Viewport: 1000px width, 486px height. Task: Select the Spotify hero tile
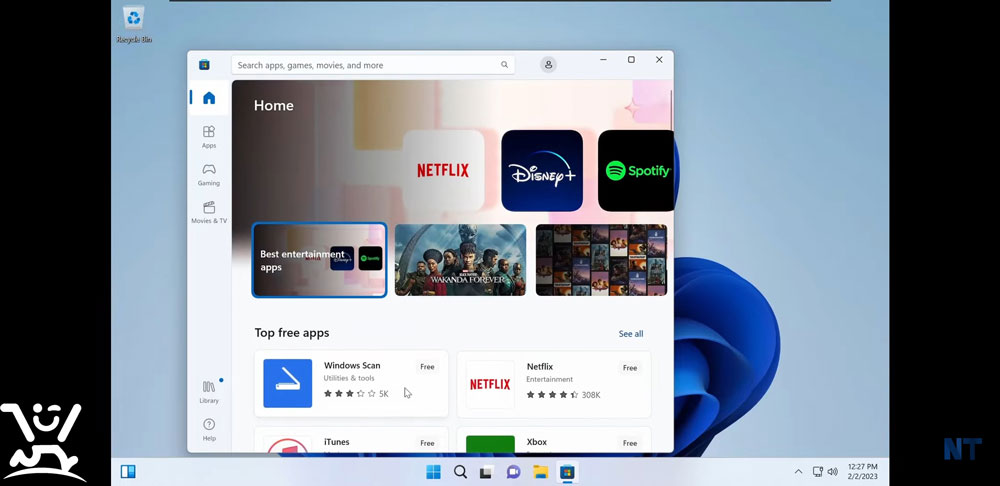point(636,170)
